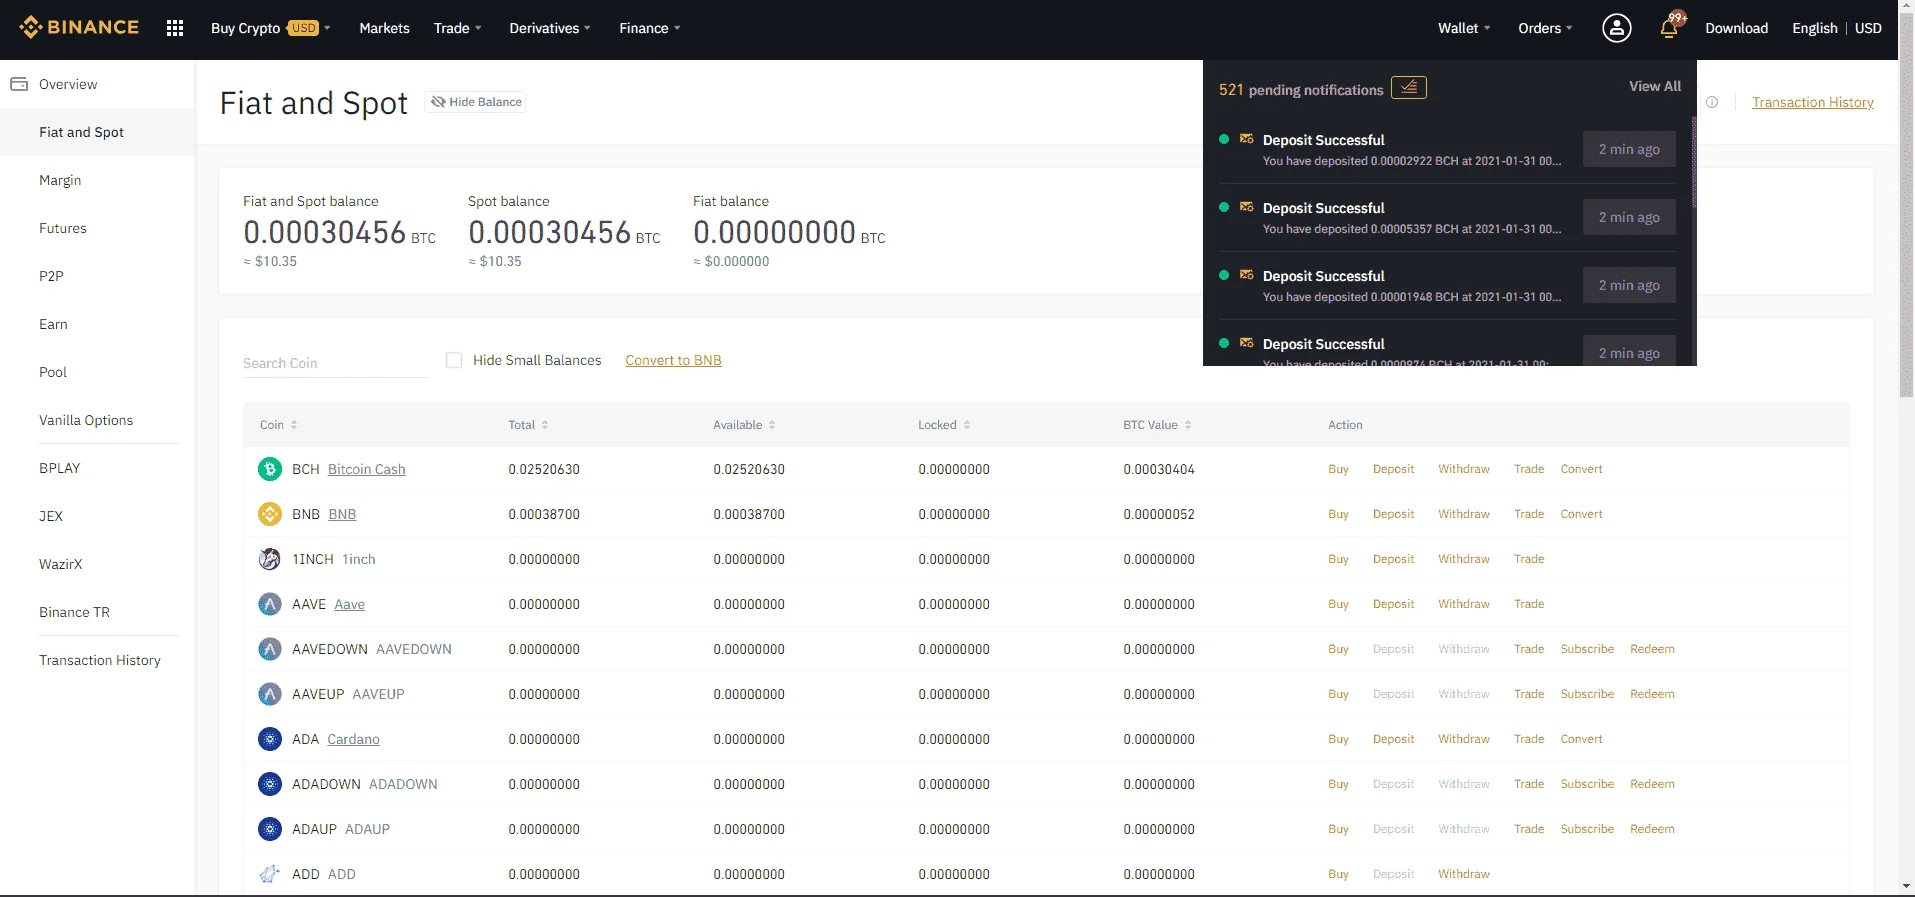
Task: Click the Convert to BNB link
Action: (673, 360)
